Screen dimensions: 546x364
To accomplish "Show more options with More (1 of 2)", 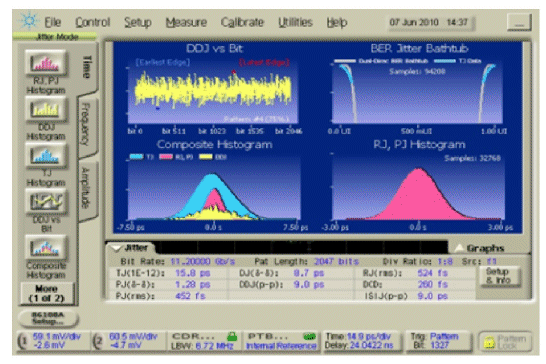I will click(47, 293).
